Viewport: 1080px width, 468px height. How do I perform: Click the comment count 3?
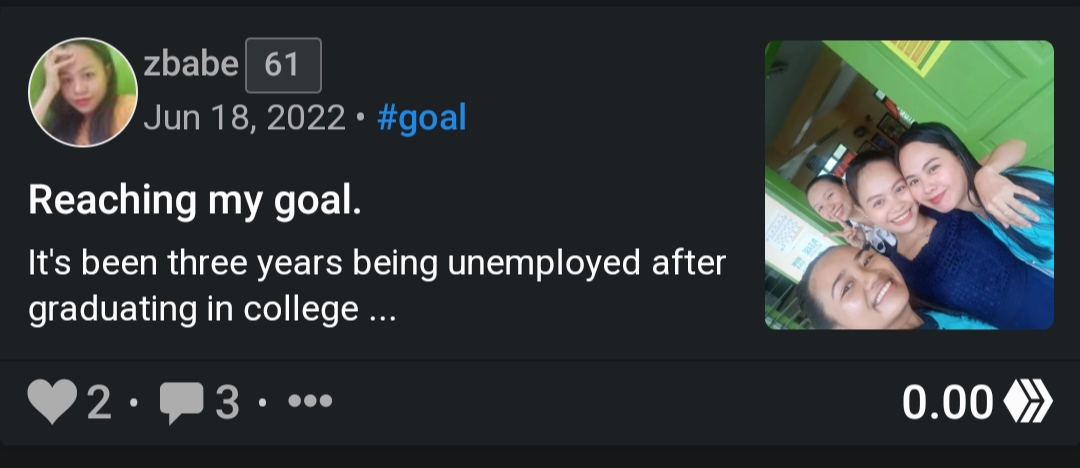[x=228, y=403]
